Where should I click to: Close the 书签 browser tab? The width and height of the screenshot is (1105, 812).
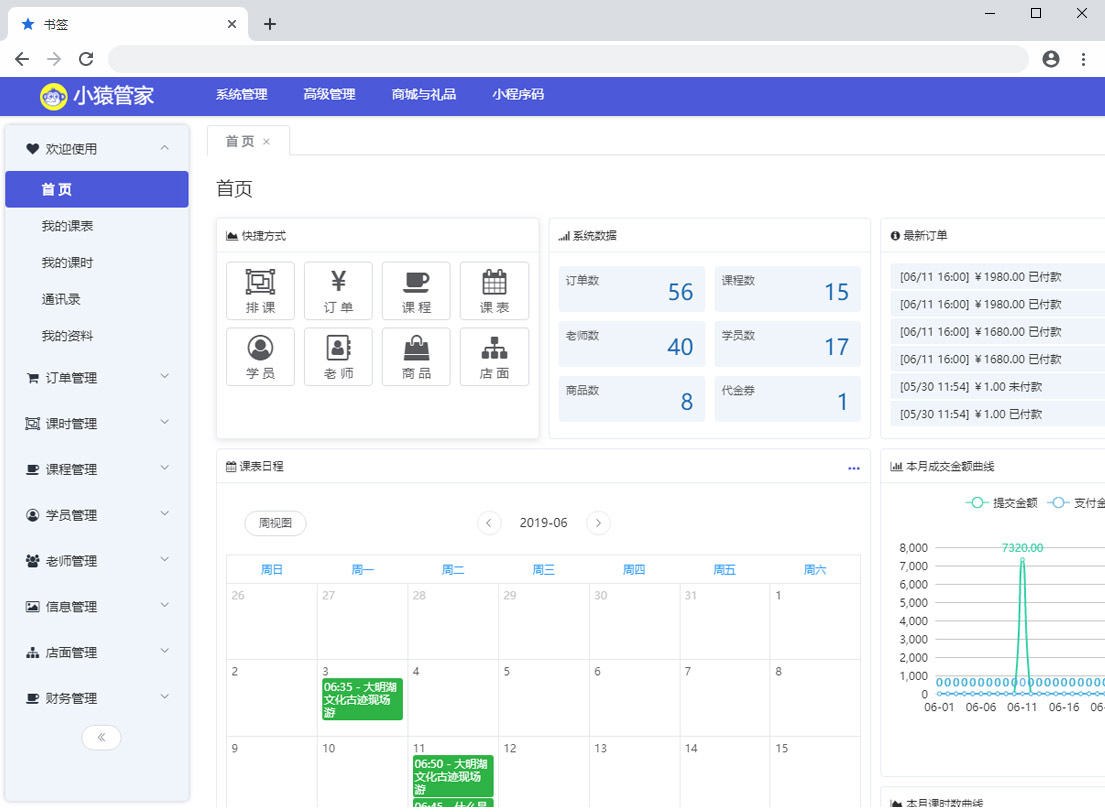(x=232, y=24)
